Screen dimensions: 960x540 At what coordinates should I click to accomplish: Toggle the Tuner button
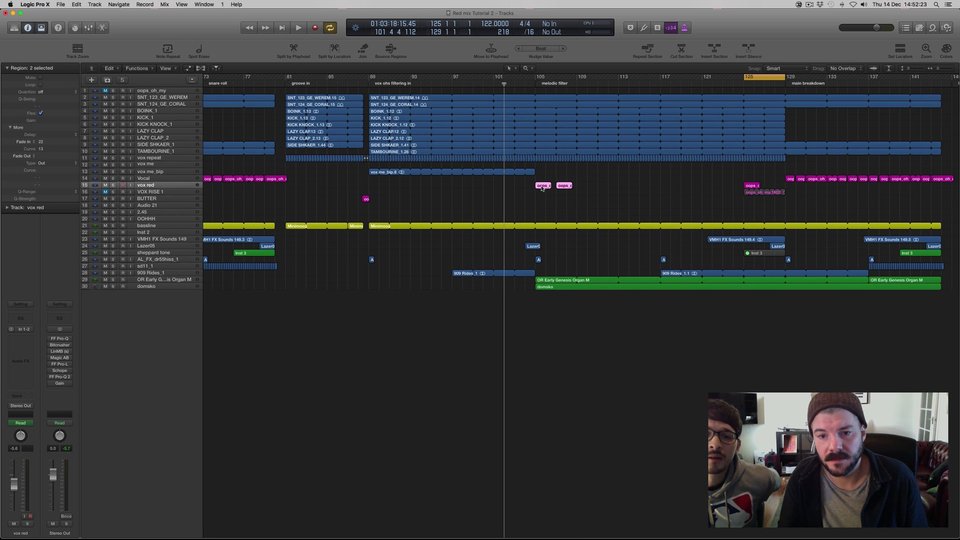(x=643, y=28)
